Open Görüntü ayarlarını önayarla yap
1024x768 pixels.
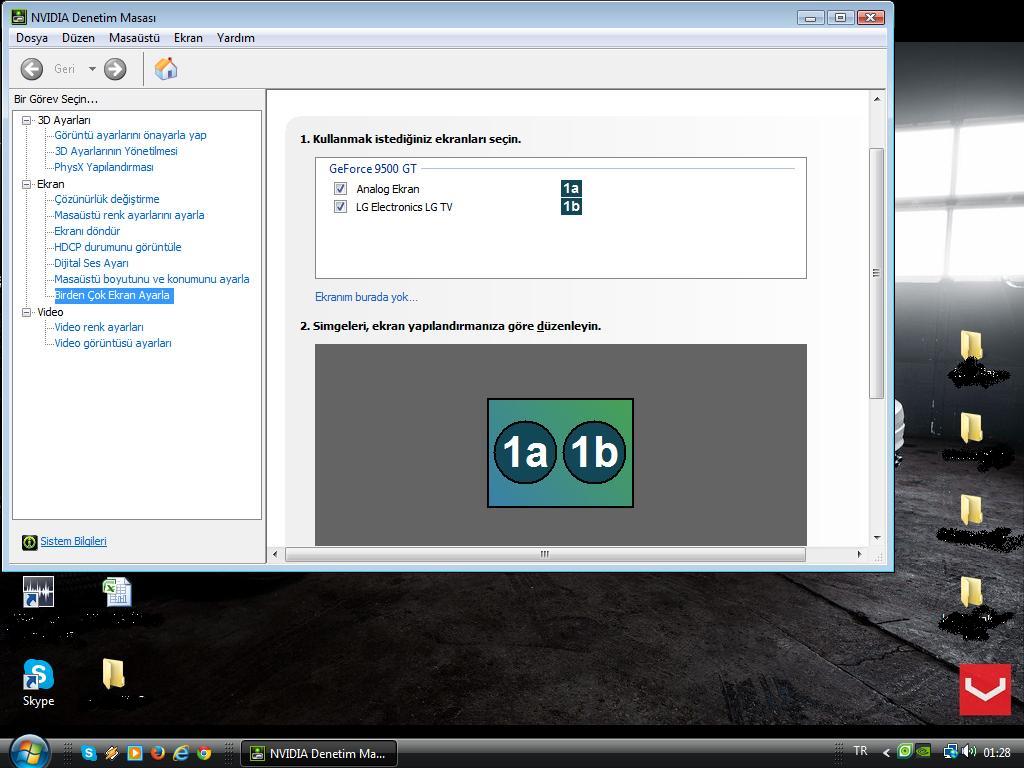click(x=130, y=135)
